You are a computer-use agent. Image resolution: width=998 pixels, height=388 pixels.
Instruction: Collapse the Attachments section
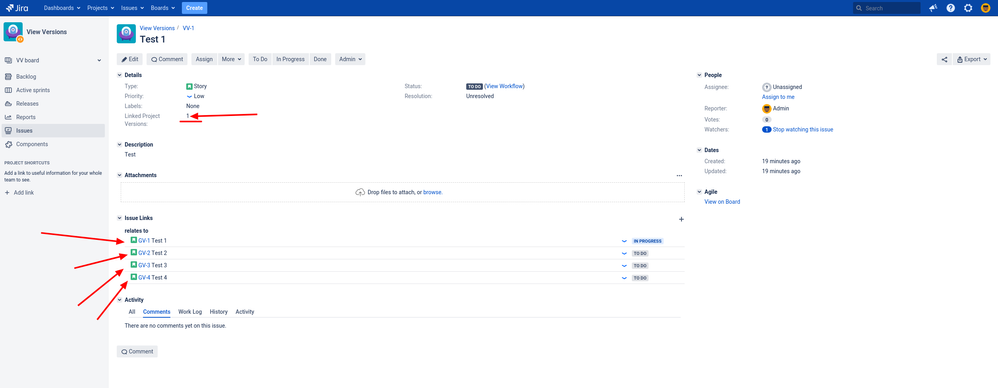pyautogui.click(x=120, y=175)
